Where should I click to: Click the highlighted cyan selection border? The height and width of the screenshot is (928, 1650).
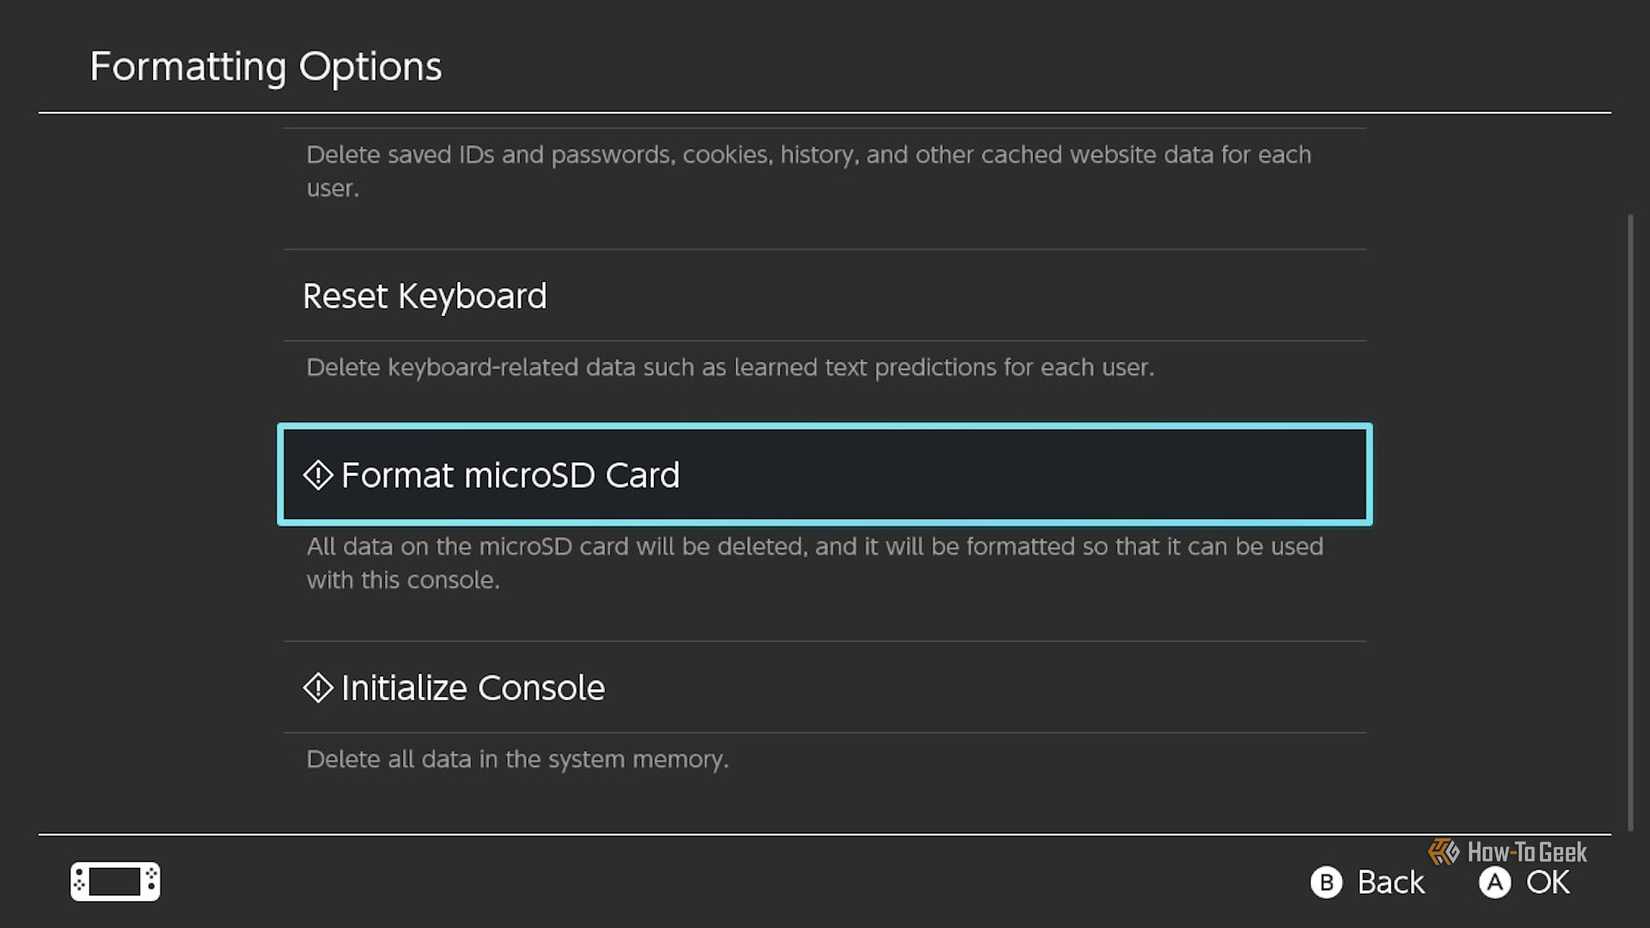[x=825, y=427]
